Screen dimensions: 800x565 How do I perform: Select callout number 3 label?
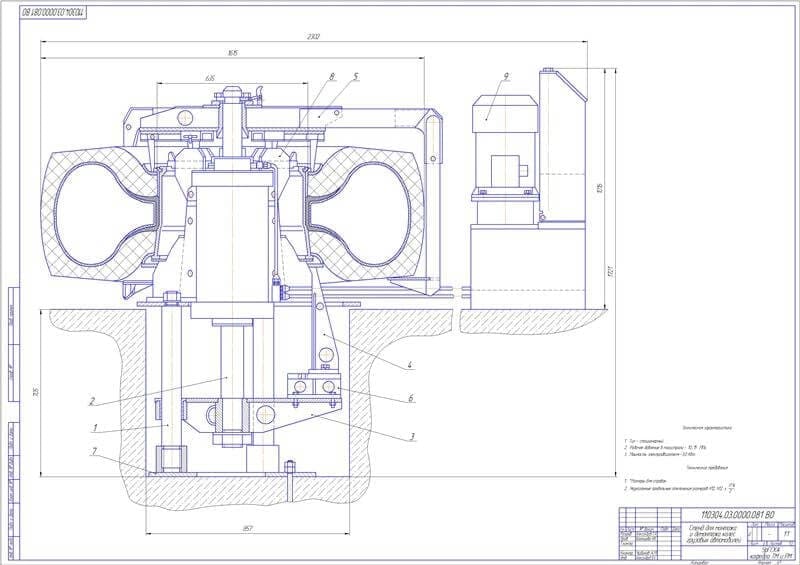click(413, 437)
